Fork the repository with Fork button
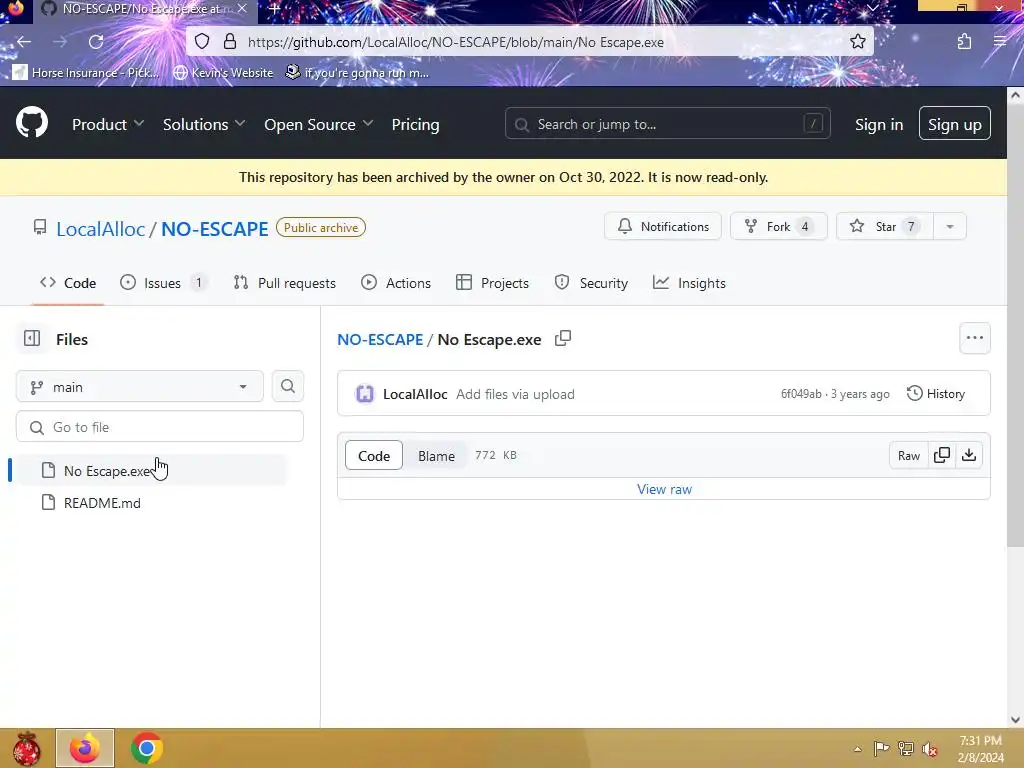Screen dimensions: 1024x768 point(778,227)
